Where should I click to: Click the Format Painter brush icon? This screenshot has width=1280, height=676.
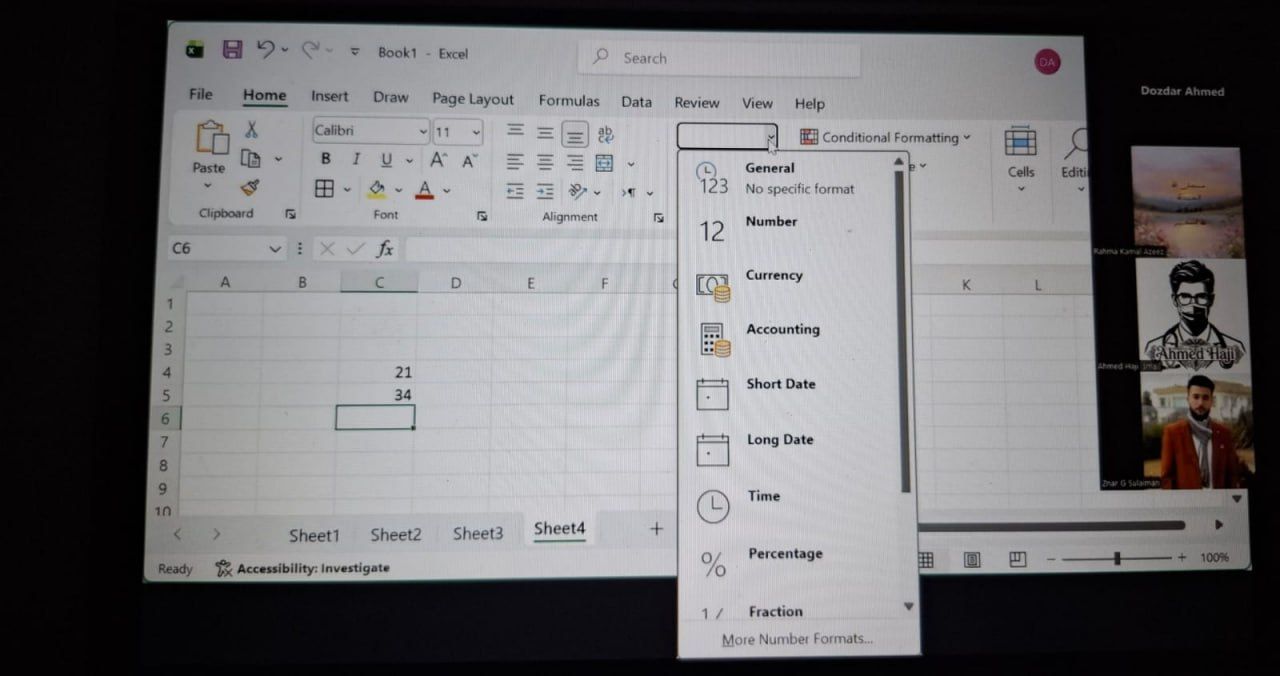[250, 187]
